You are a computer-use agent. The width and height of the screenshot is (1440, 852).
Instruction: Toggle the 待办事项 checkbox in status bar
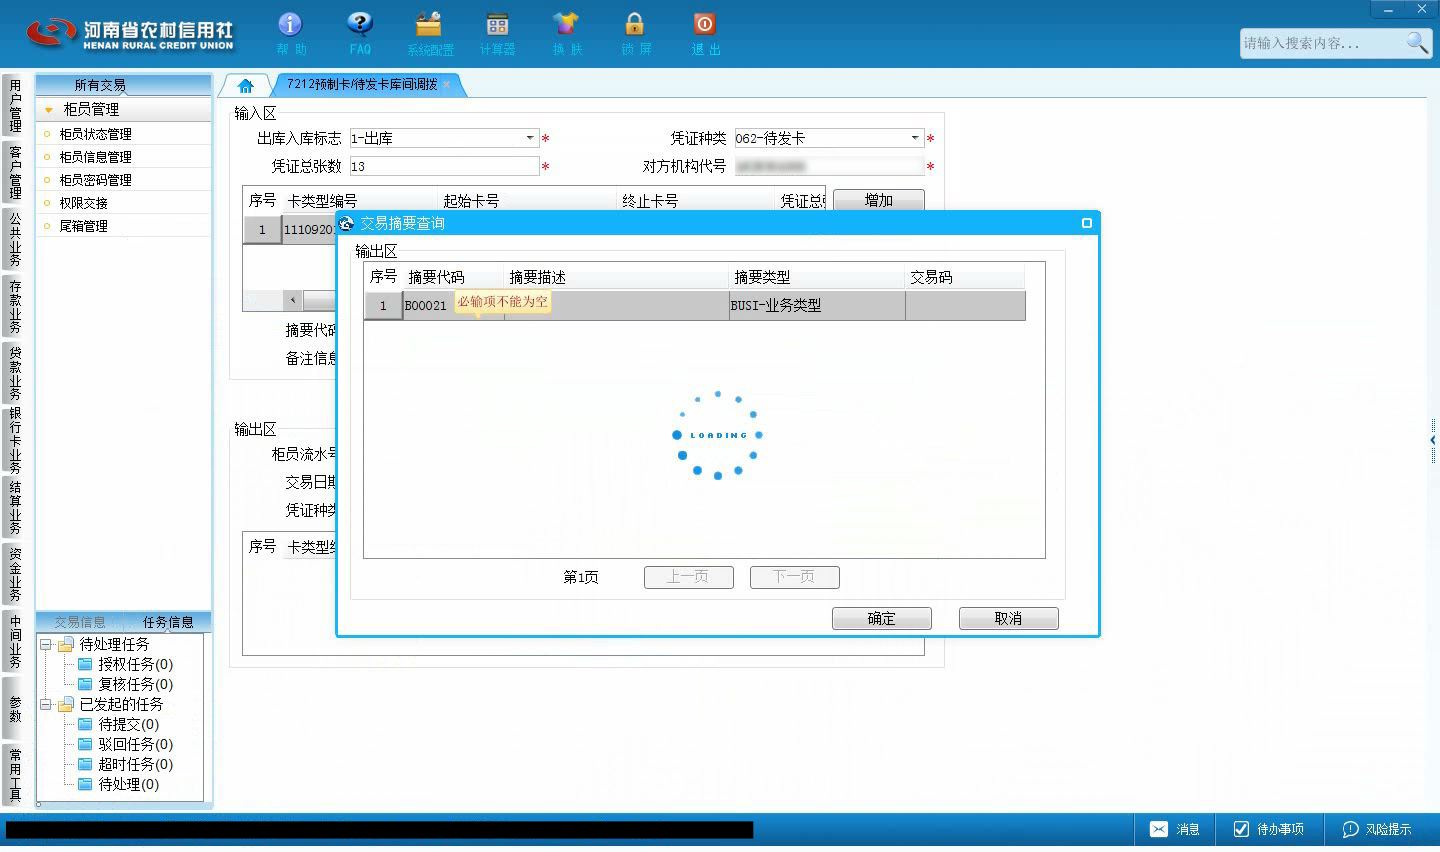coord(1241,829)
